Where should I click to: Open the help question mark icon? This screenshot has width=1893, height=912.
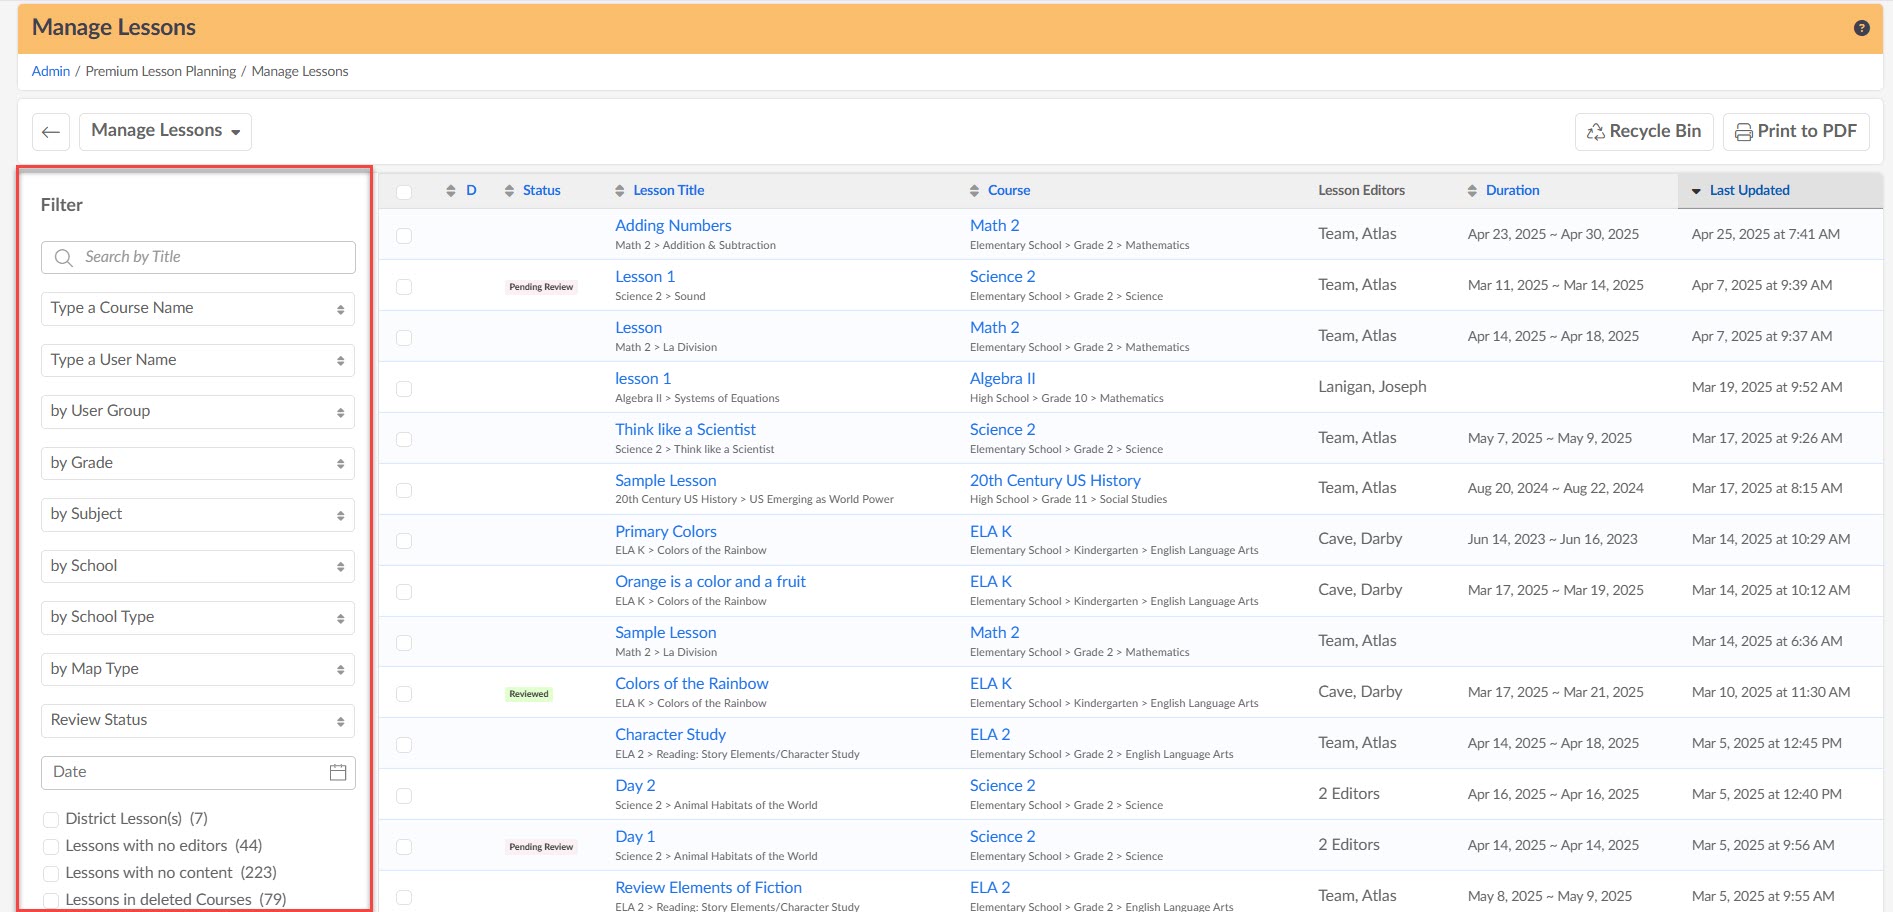point(1861,28)
